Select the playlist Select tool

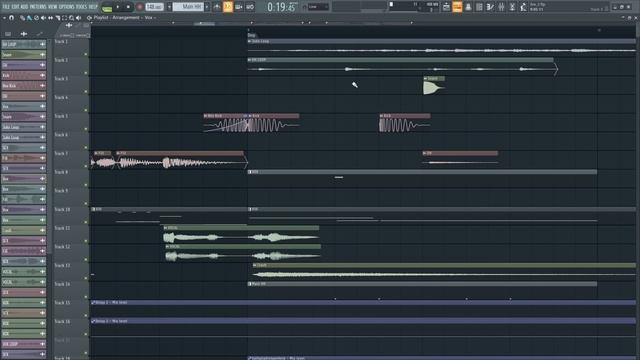[x=64, y=18]
